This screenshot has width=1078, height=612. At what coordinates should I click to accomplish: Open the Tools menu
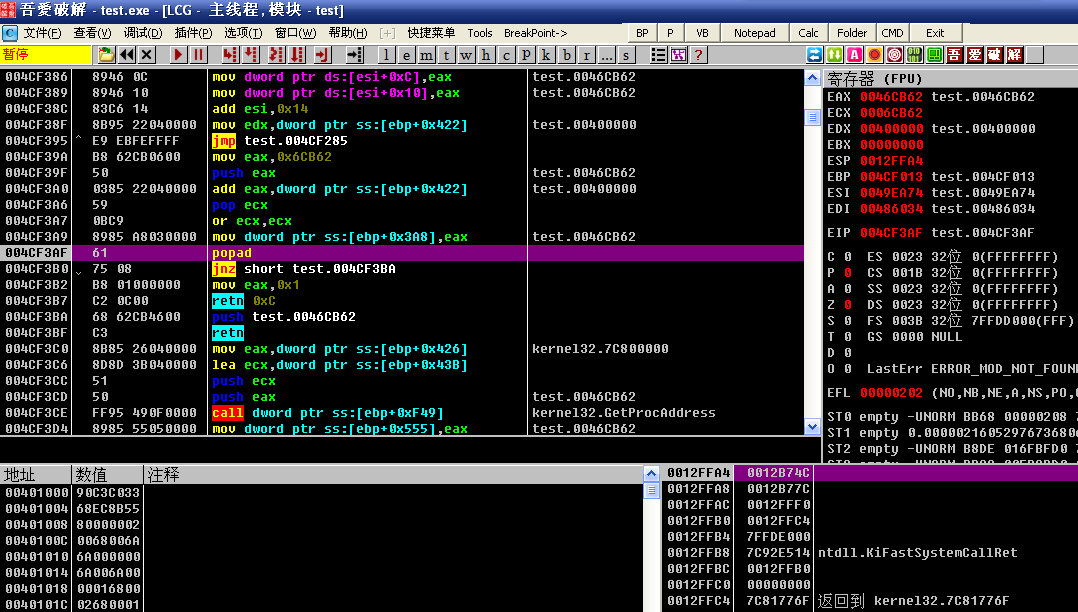coord(480,33)
